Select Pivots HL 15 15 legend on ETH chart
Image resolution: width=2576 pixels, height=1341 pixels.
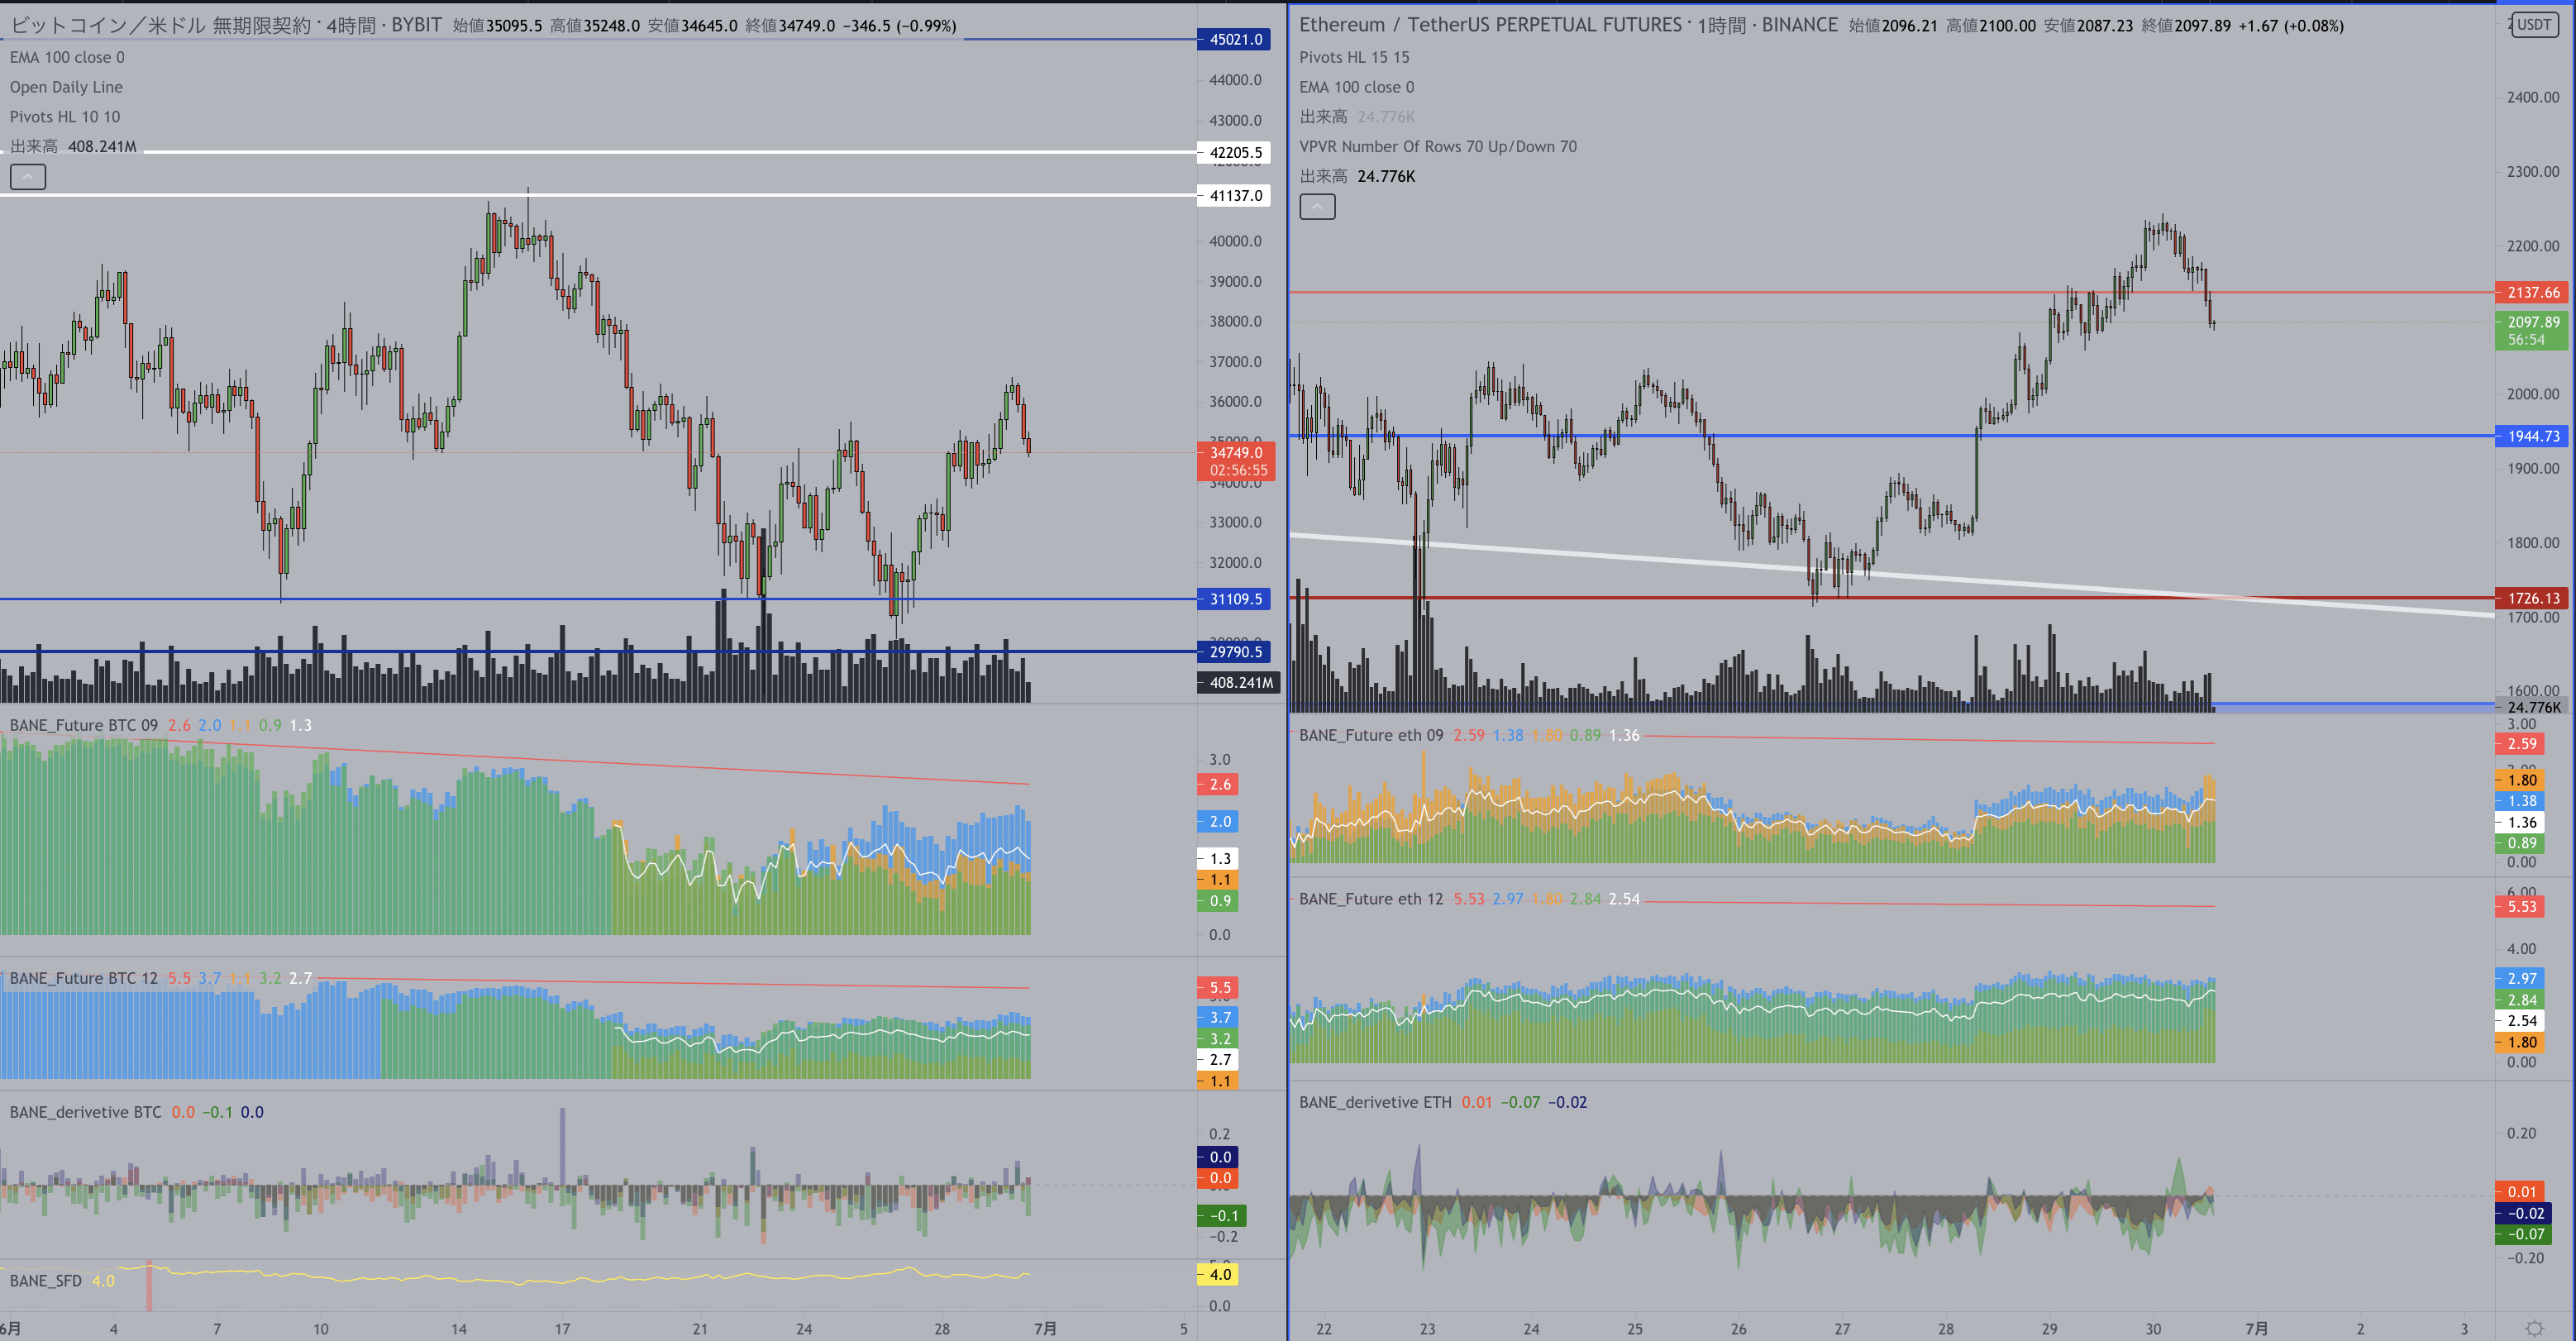(1354, 57)
